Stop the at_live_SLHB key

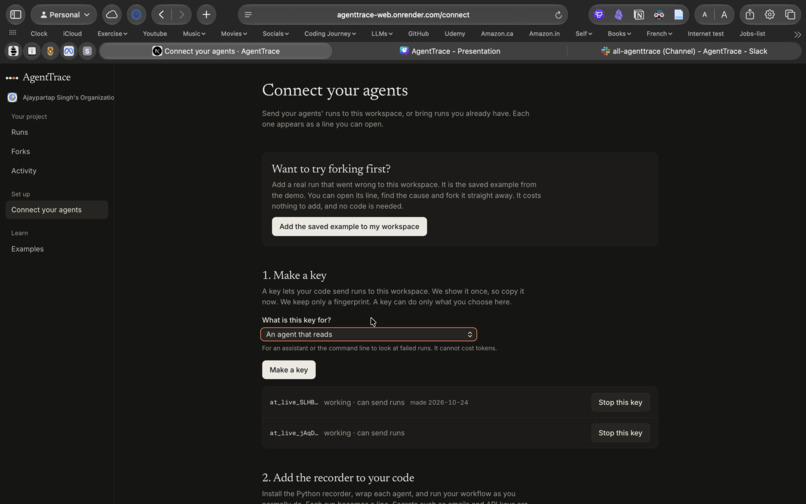pos(620,402)
